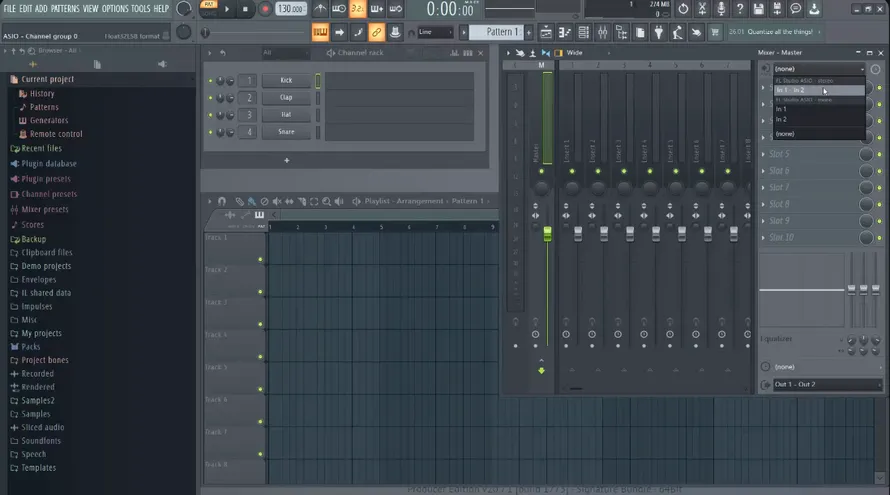The width and height of the screenshot is (890, 495).
Task: Toggle the Insert 1 mixer track mute light
Action: pyautogui.click(x=572, y=171)
